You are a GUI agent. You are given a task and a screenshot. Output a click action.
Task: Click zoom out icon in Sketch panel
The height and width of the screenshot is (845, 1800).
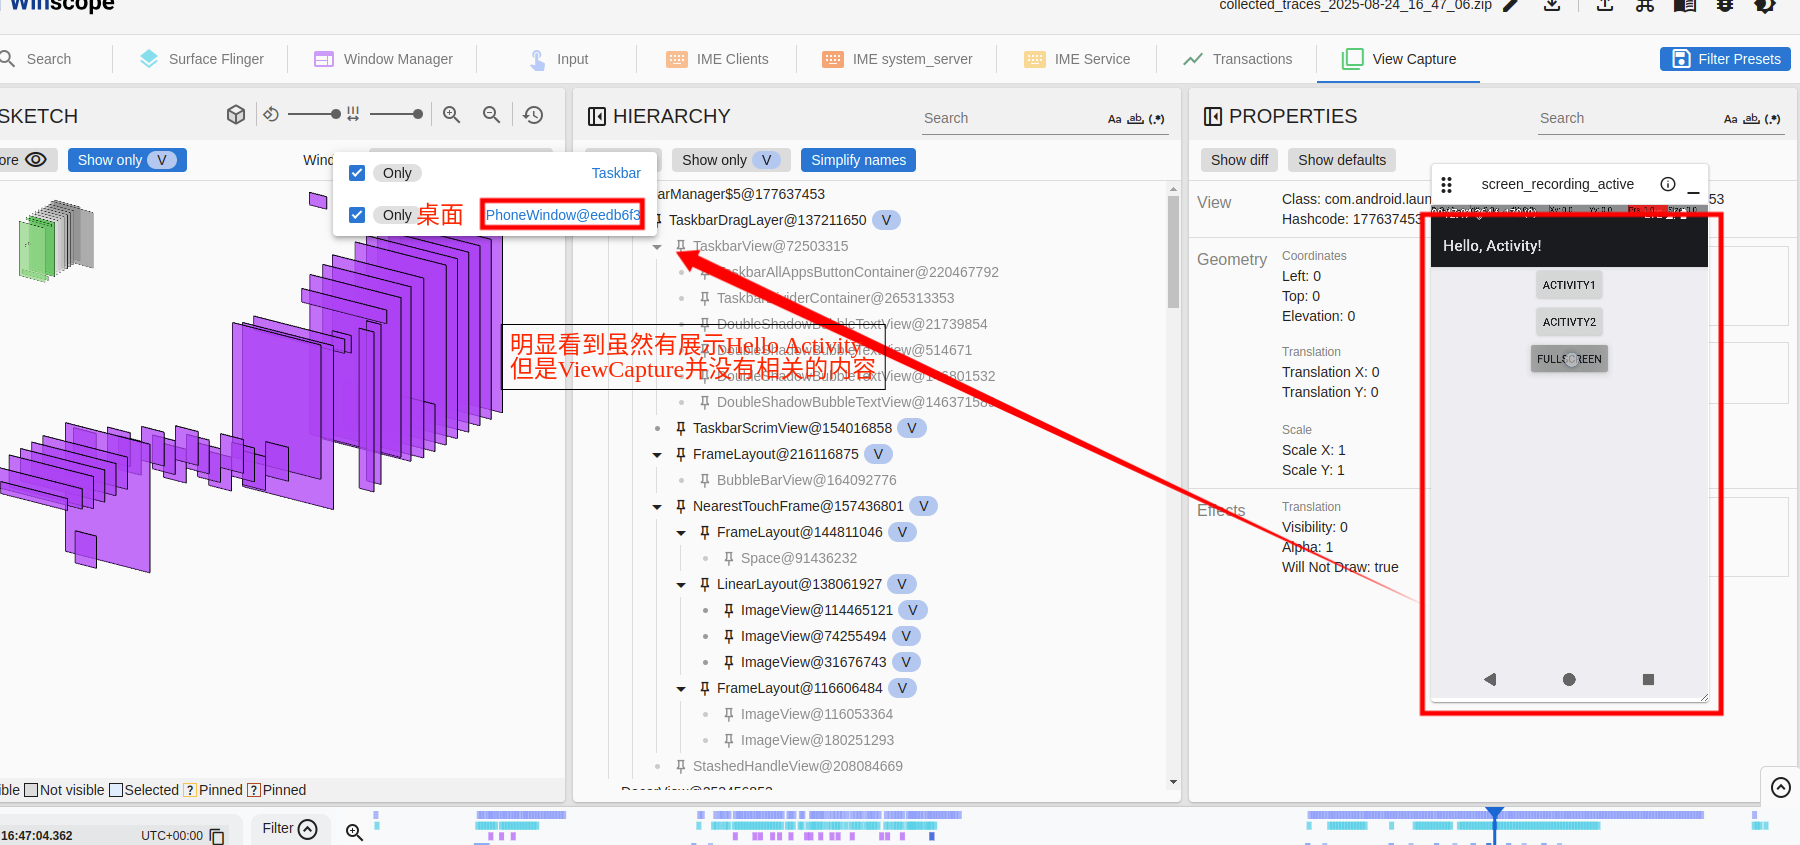click(491, 115)
